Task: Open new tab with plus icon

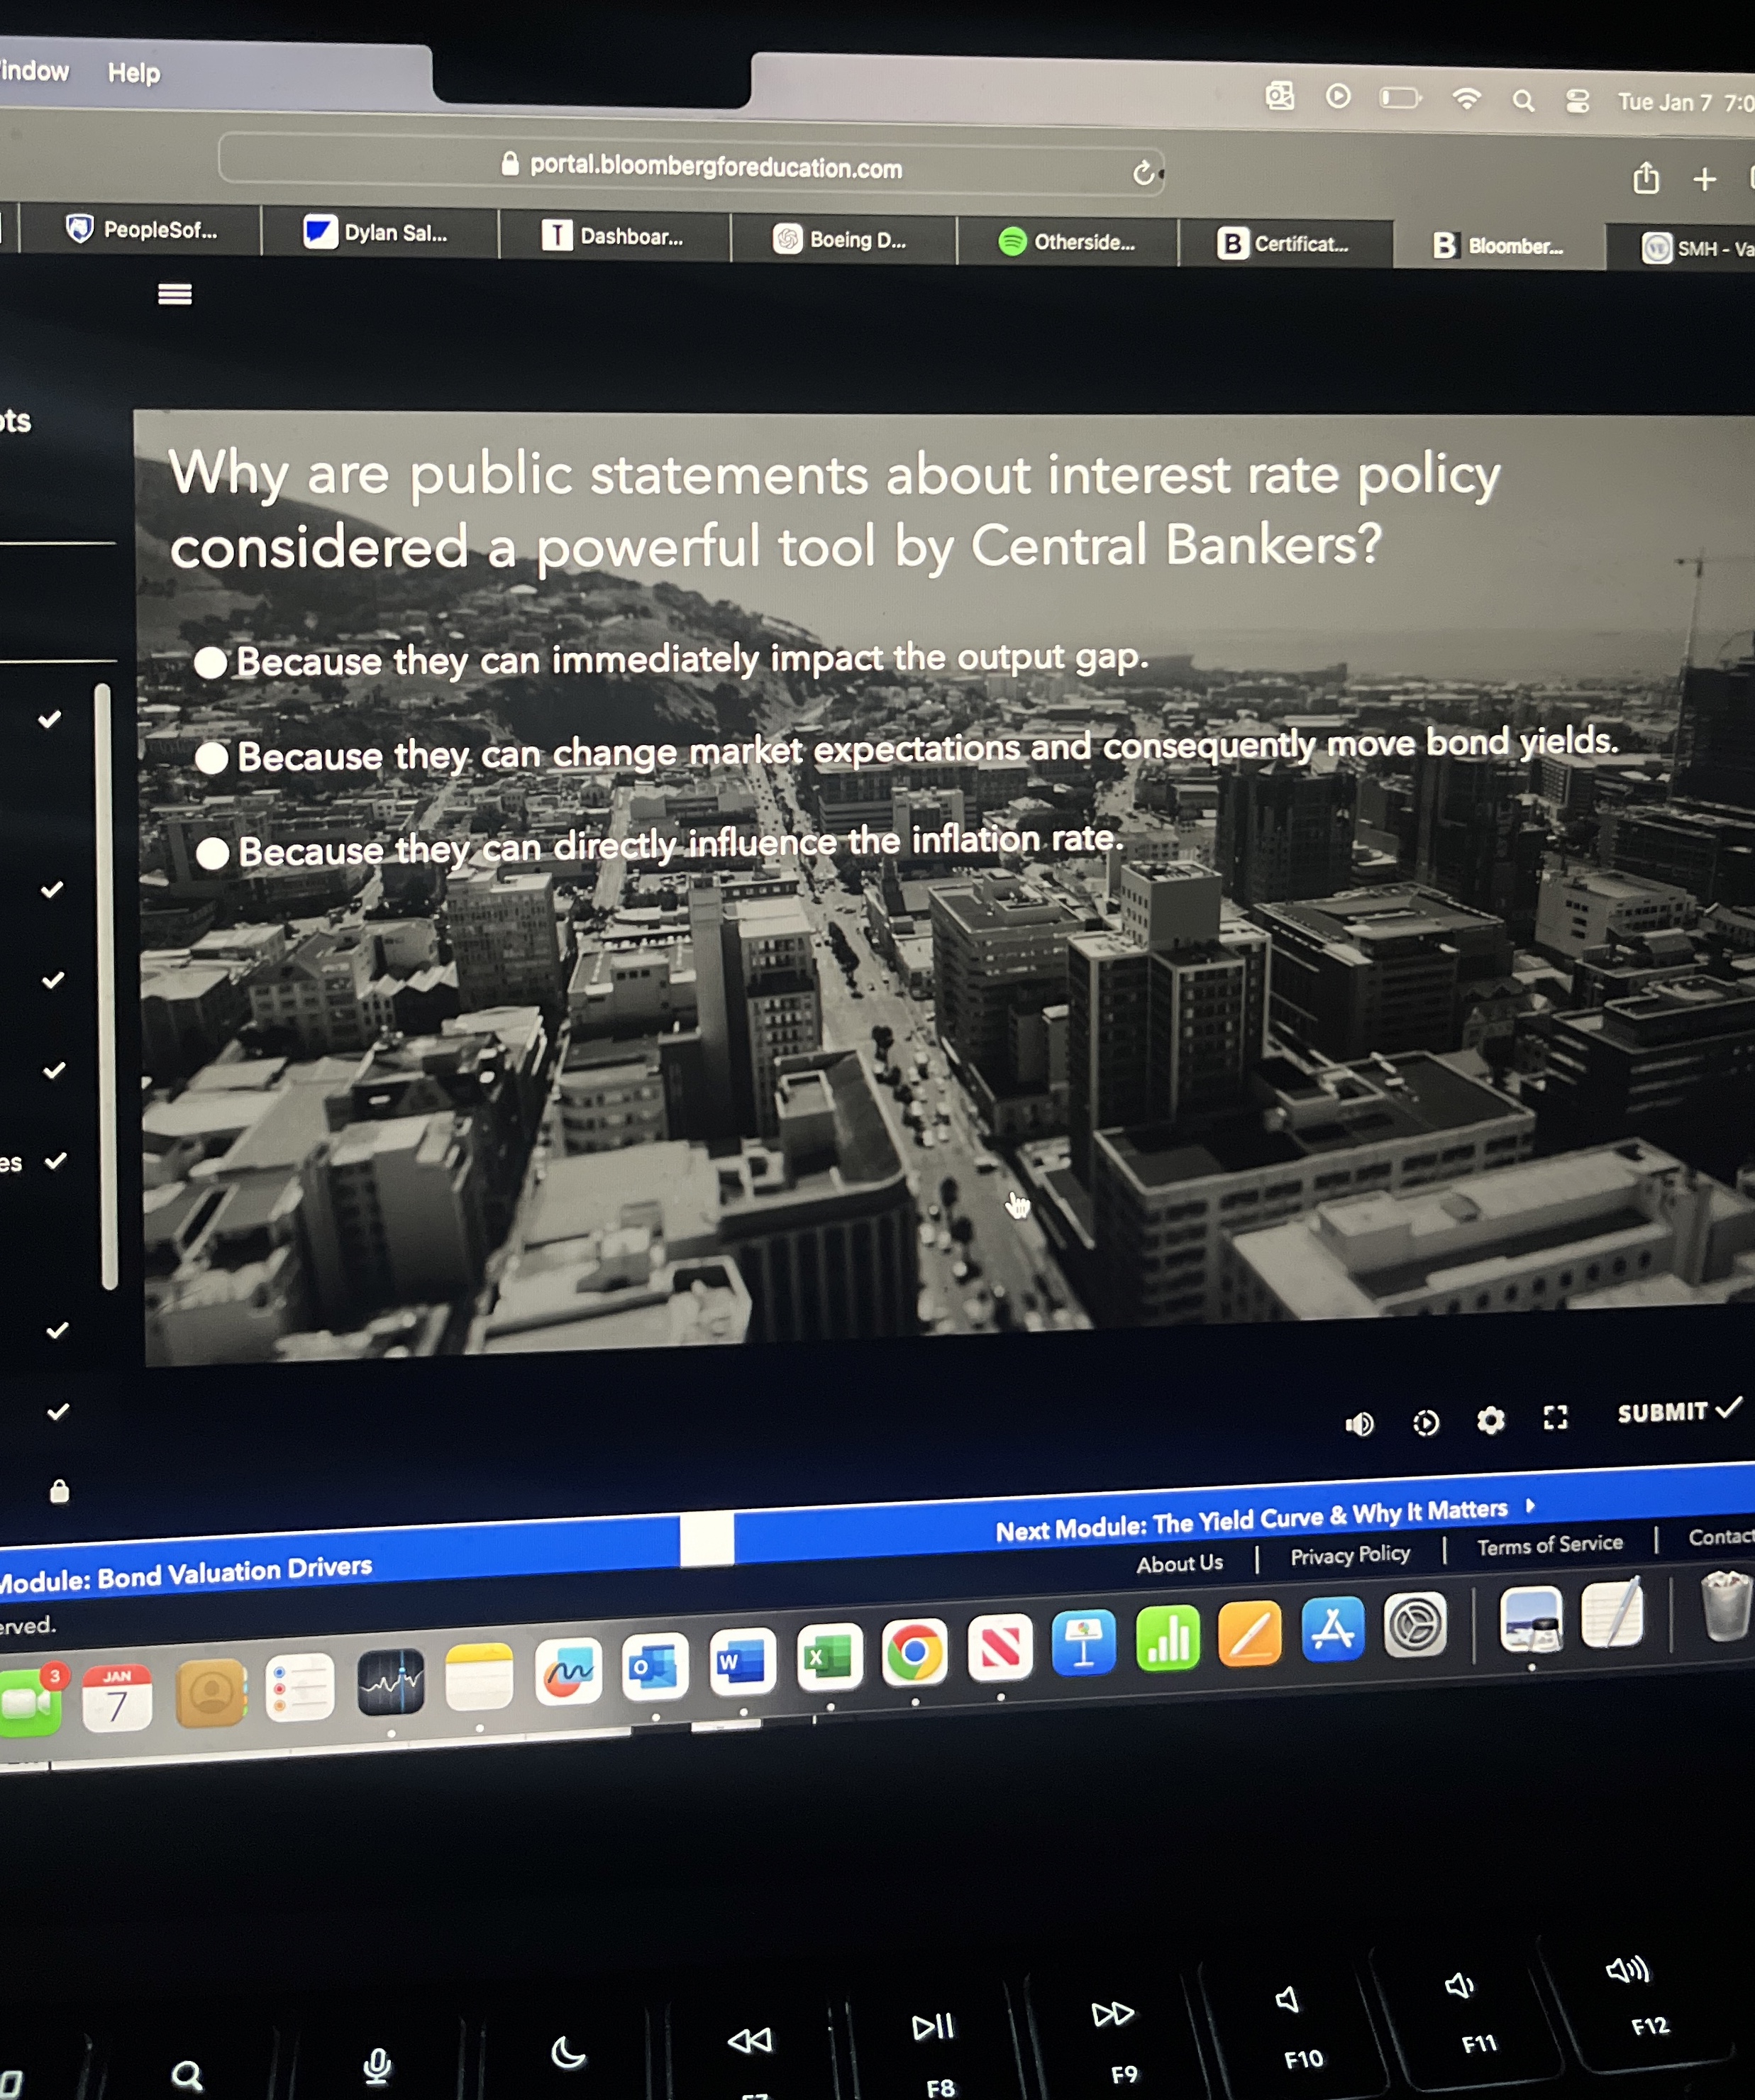Action: (x=1704, y=179)
